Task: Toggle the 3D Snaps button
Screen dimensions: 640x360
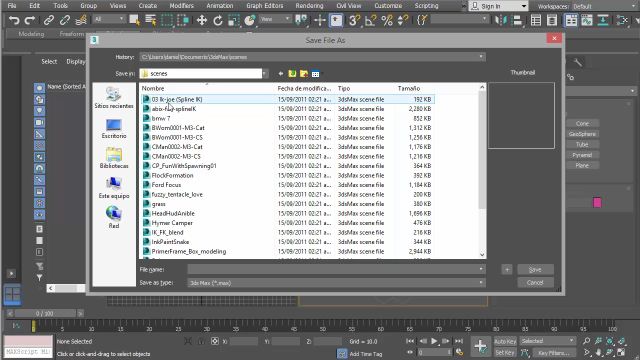Action: tap(354, 20)
